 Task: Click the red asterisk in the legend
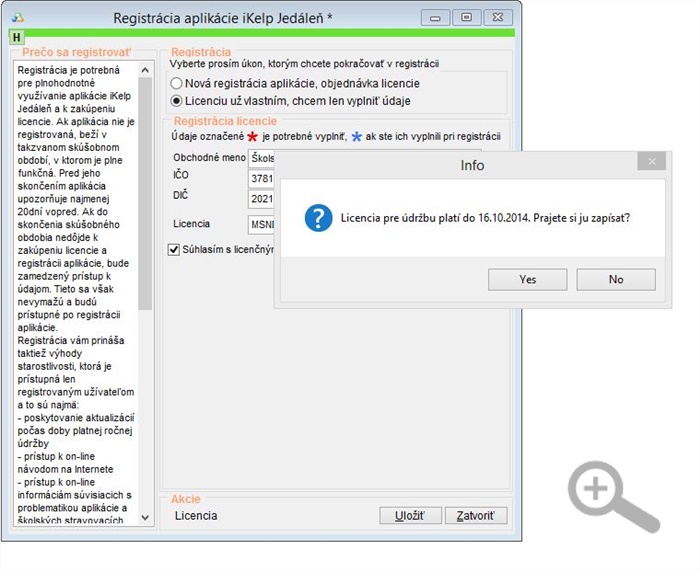point(253,137)
